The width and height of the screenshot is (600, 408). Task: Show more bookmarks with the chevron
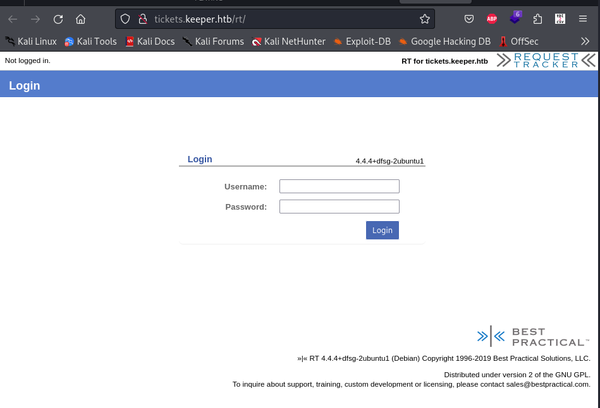tap(585, 41)
